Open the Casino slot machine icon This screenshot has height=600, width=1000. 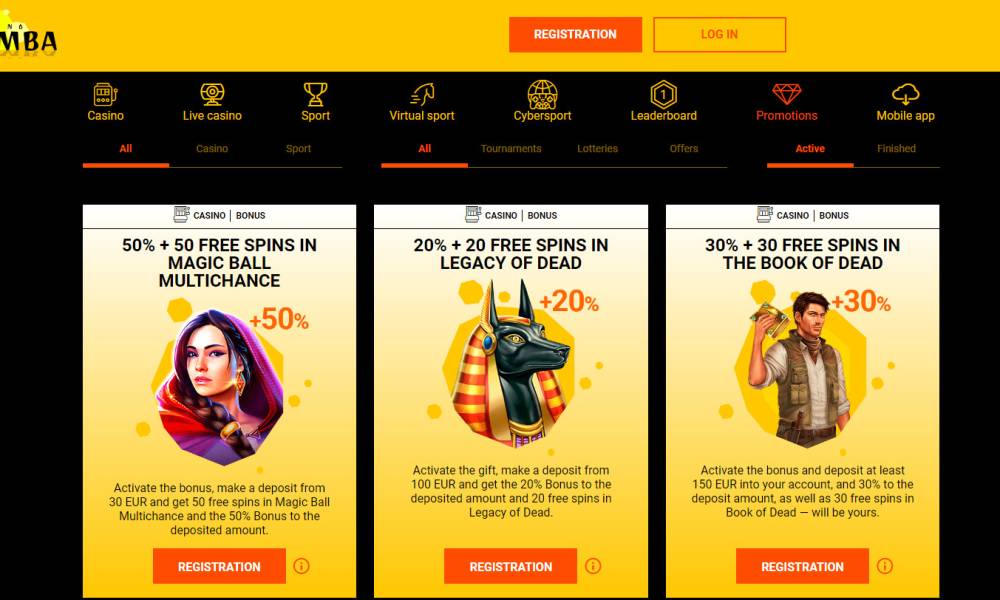pyautogui.click(x=105, y=94)
